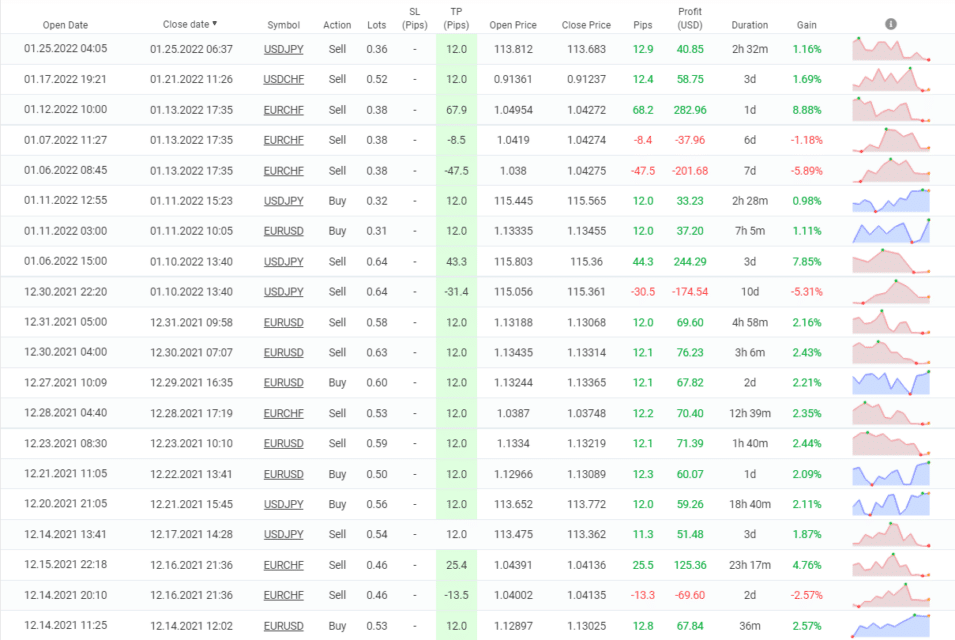View the mini chart for the 4.76% gain trade
Viewport: 955px width, 640px height.
(890, 565)
